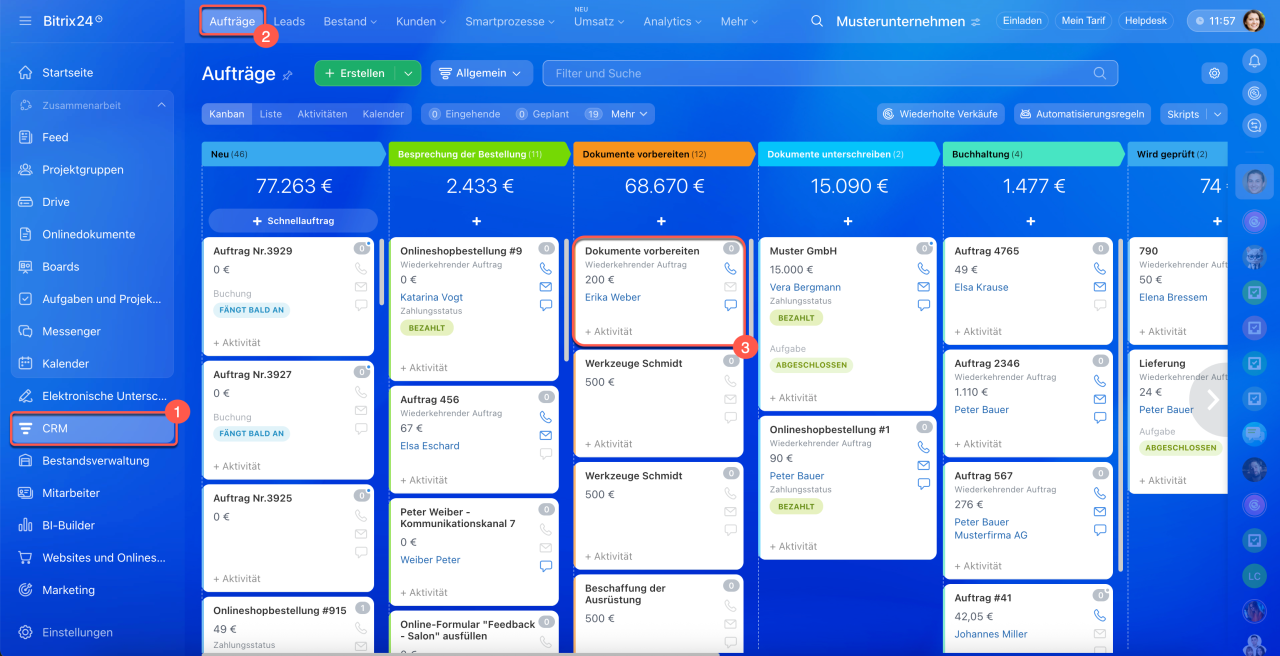Open Settings gear in left sidebar
Viewport: 1280px width, 656px height.
pyautogui.click(x=25, y=632)
